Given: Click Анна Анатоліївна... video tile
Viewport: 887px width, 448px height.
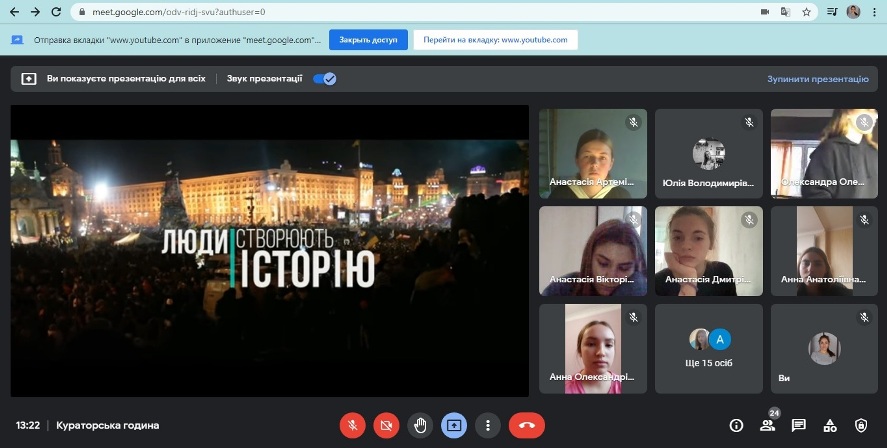Looking at the screenshot, I should 824,251.
